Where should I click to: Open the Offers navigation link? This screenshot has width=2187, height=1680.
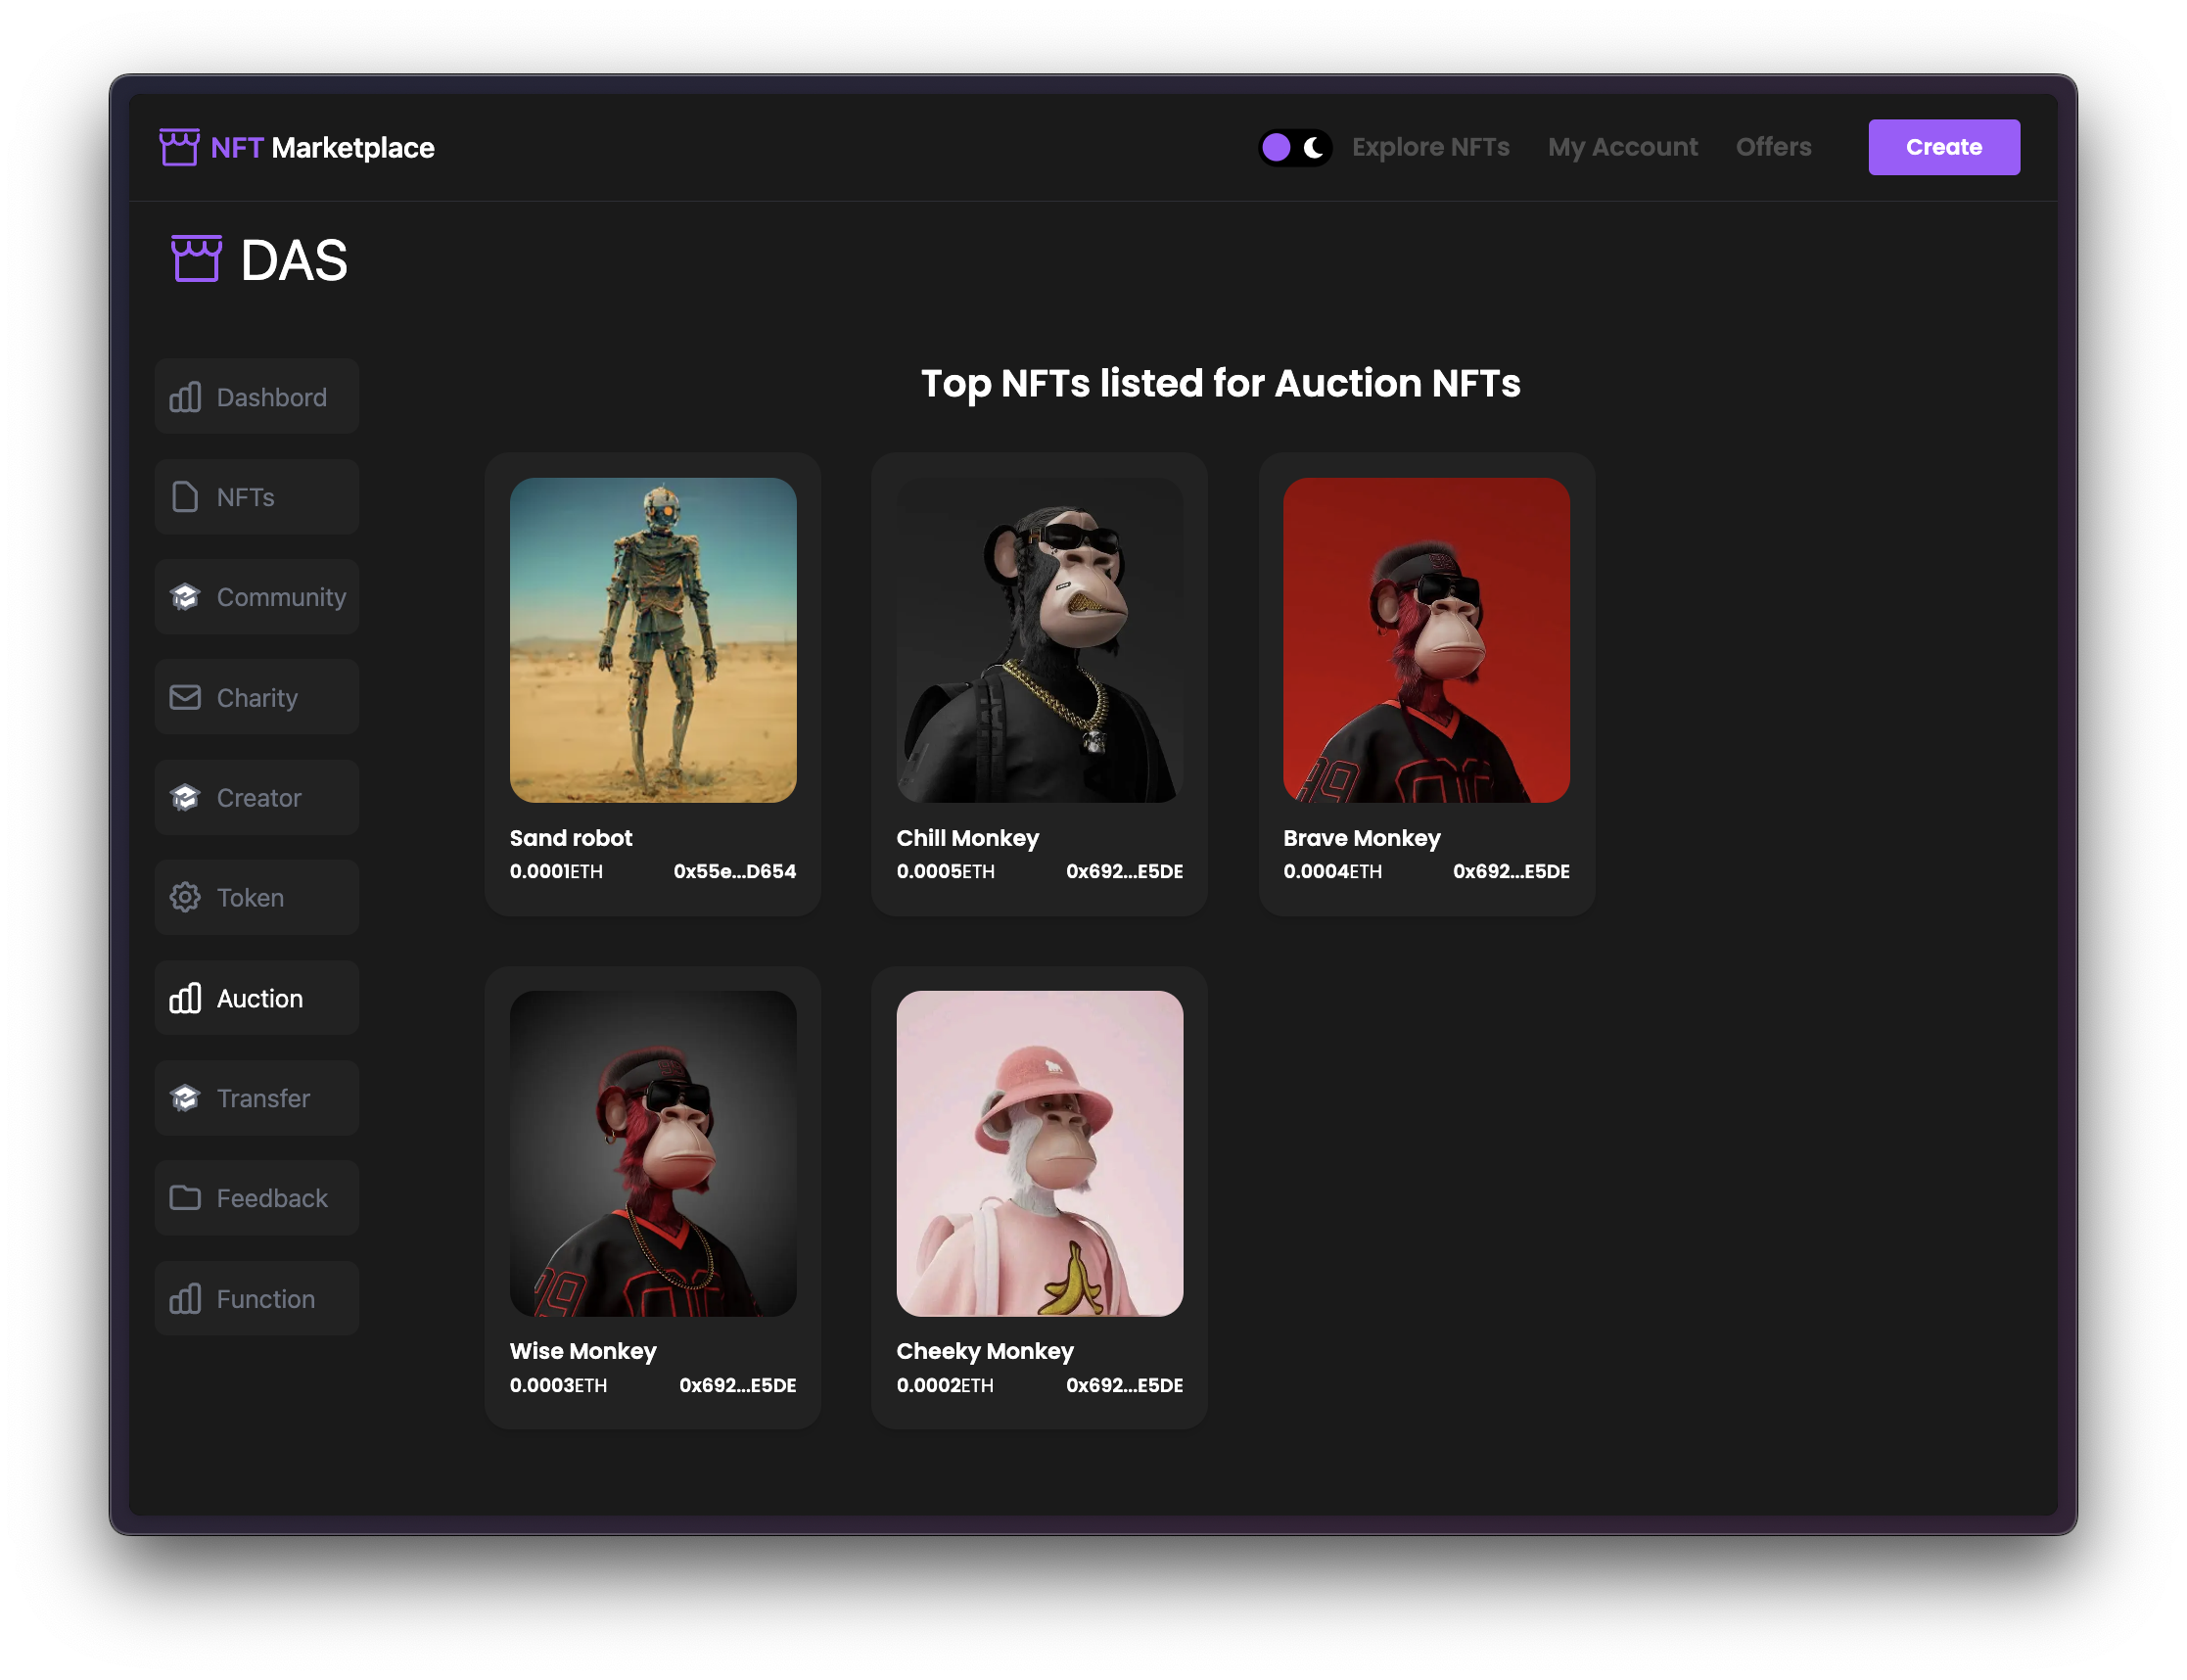(1773, 147)
